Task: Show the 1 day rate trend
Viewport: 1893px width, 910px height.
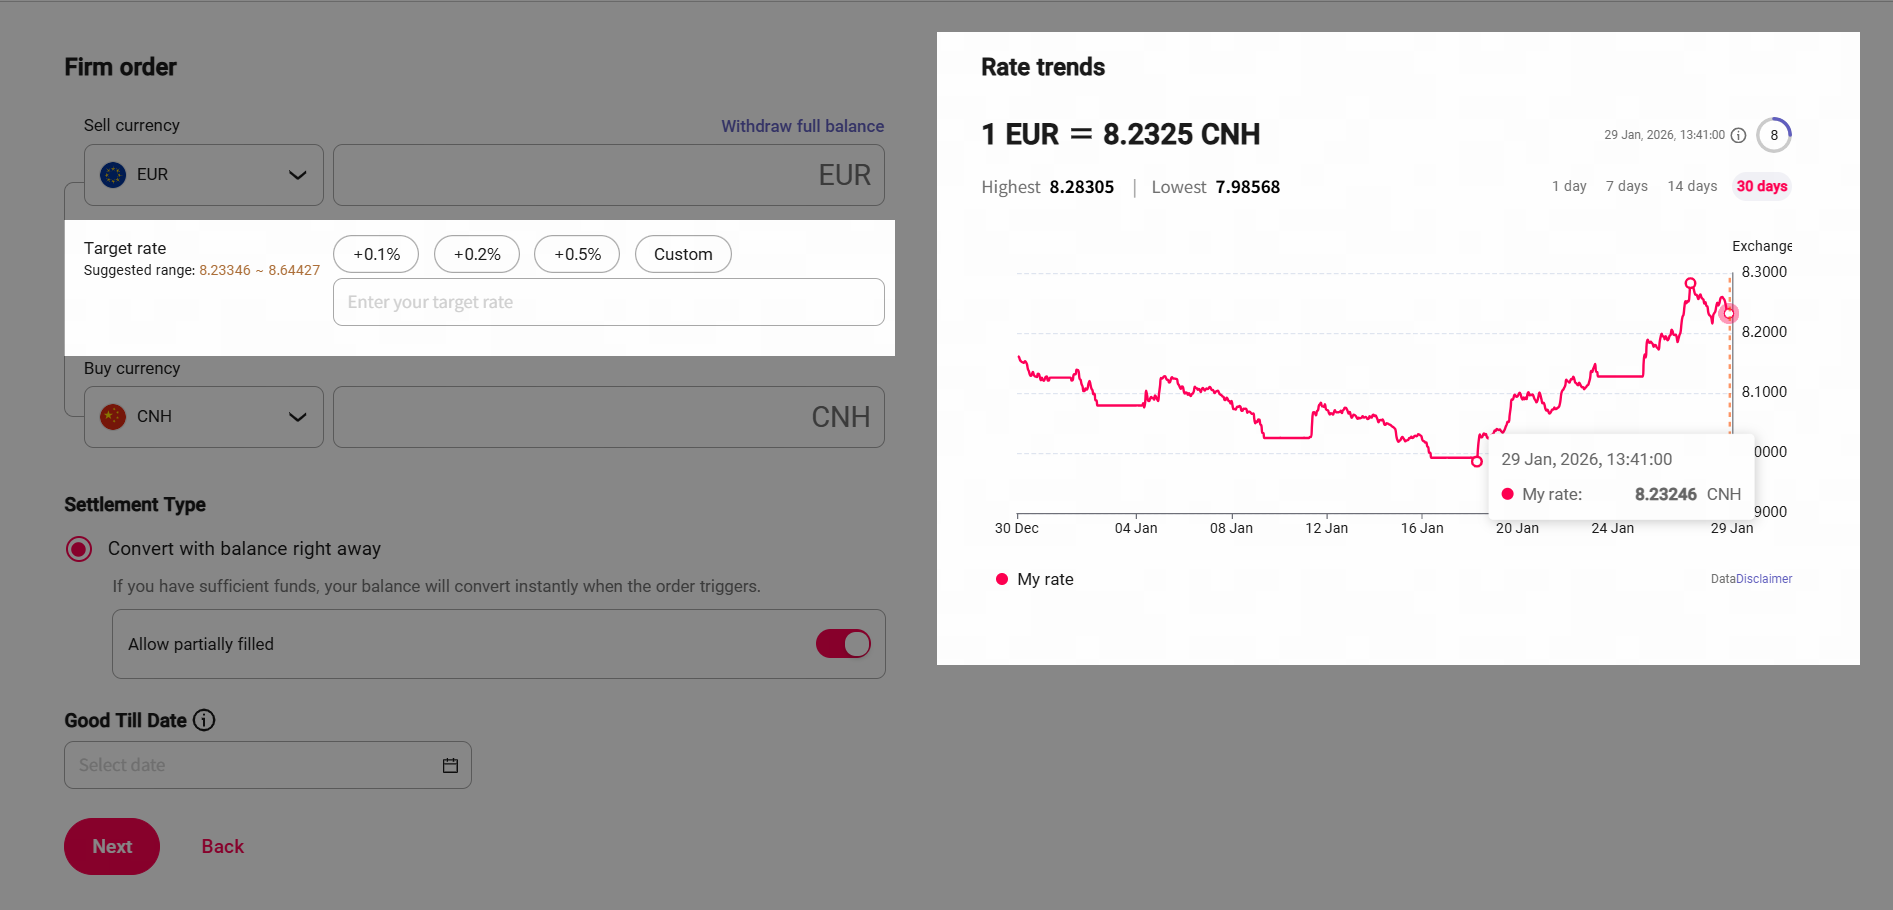Action: (1569, 186)
